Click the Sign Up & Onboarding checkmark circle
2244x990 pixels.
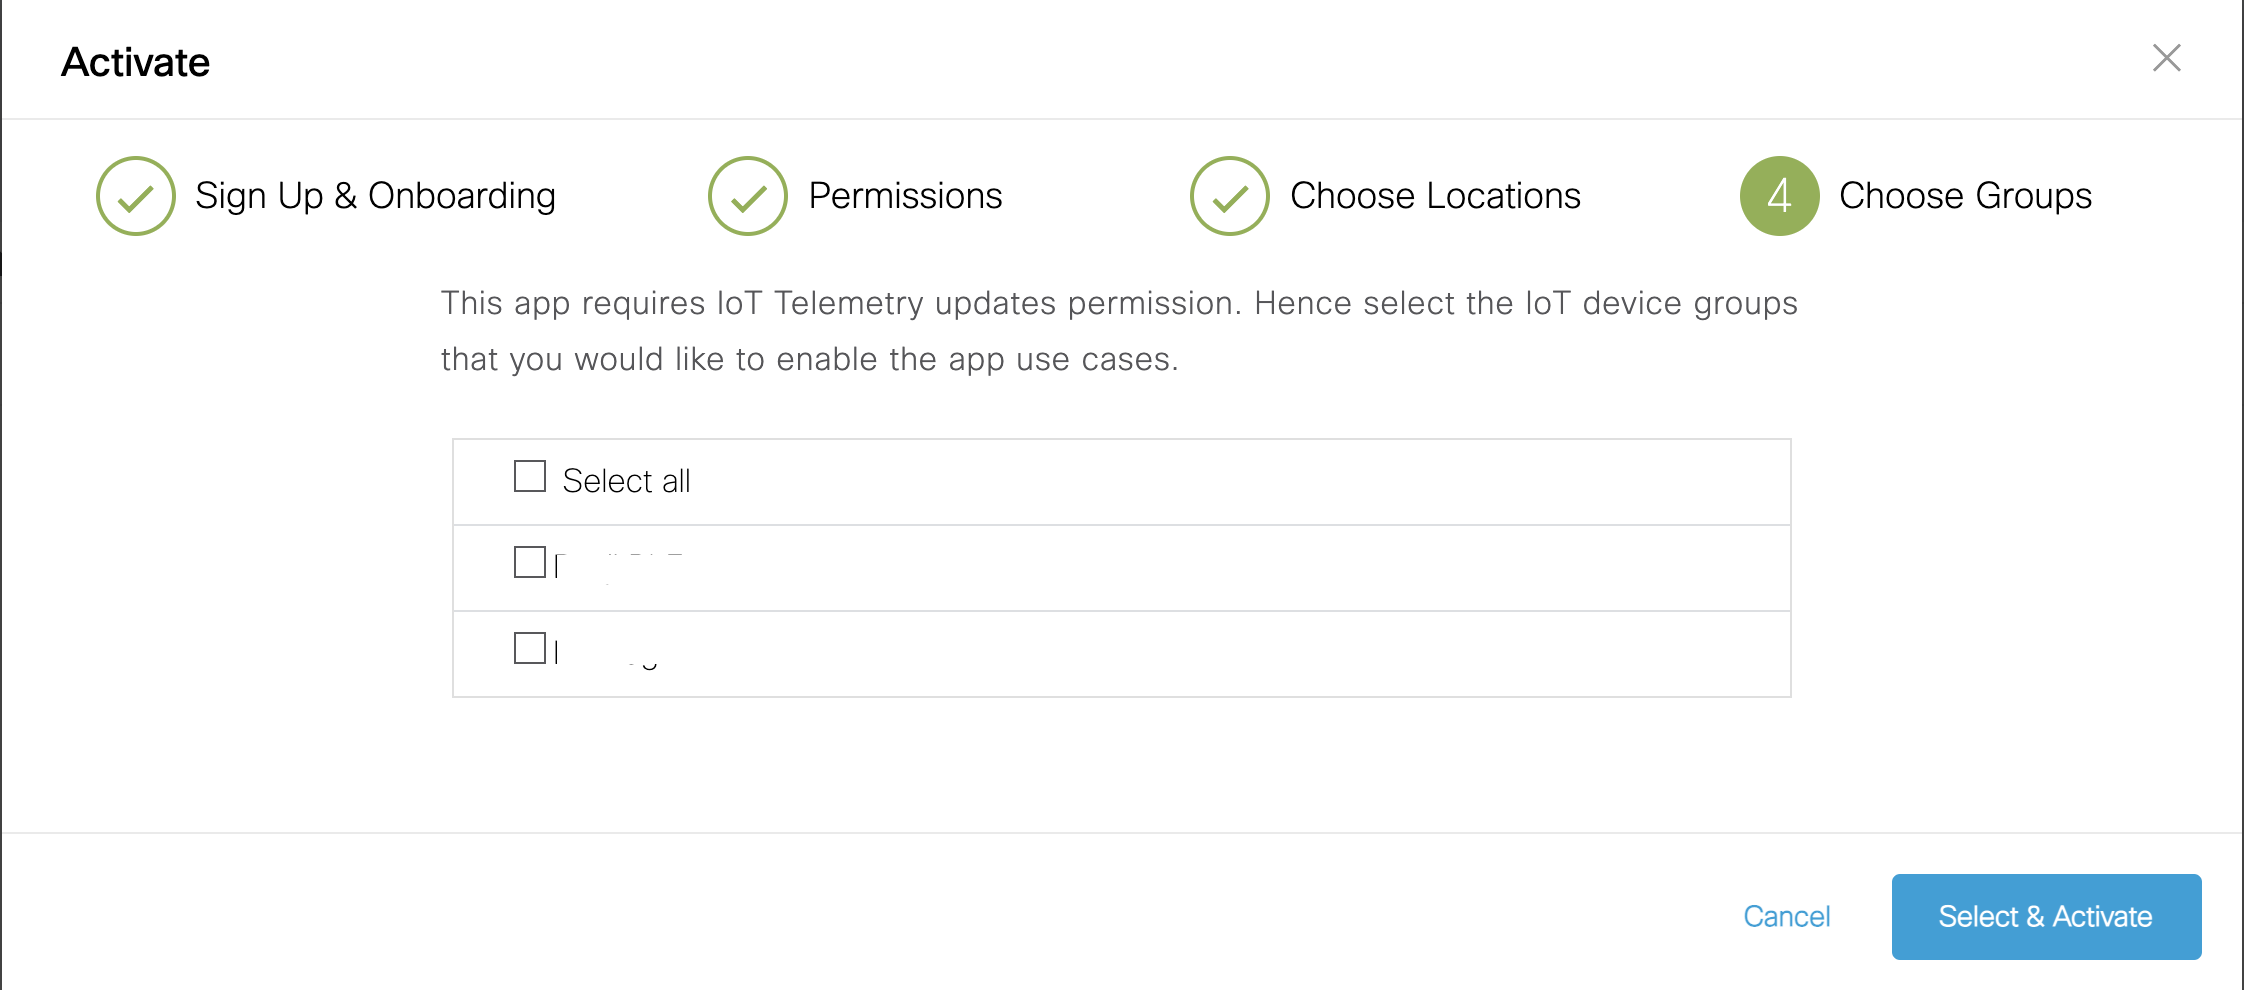pyautogui.click(x=136, y=196)
